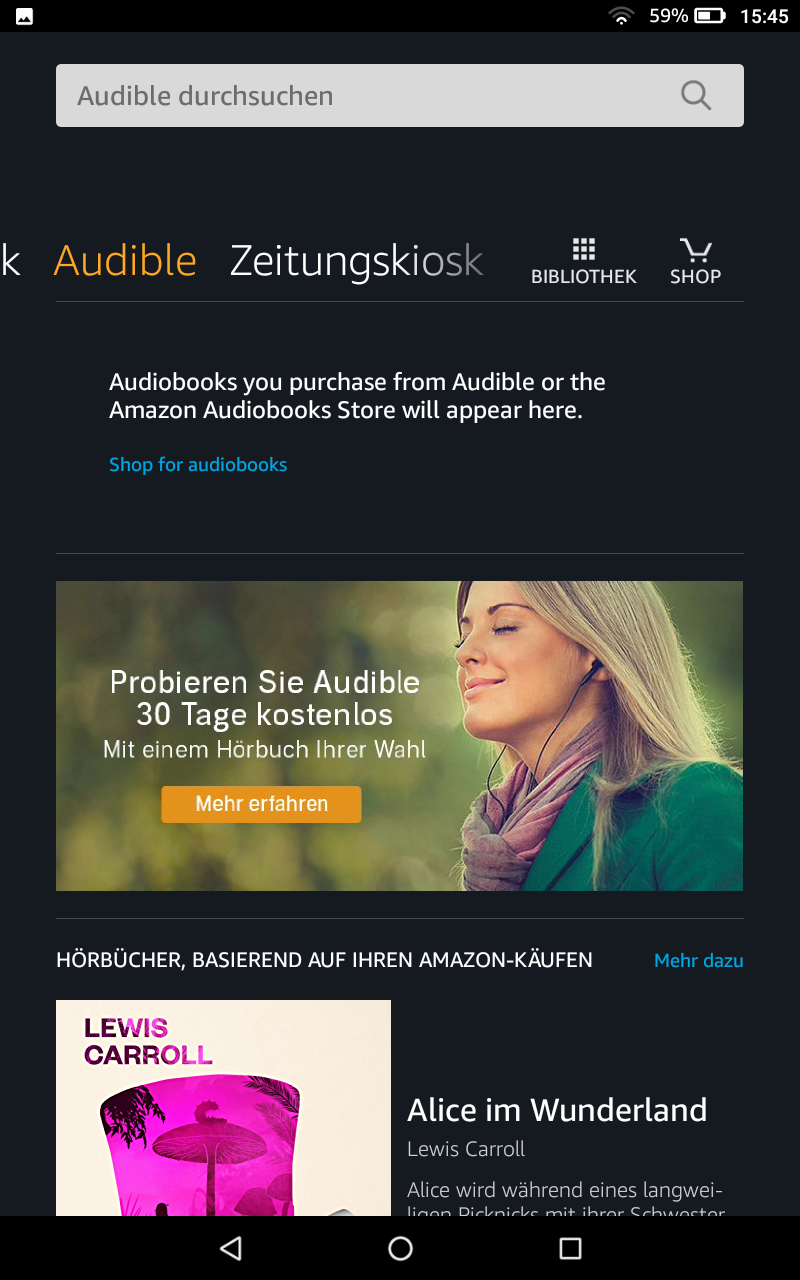This screenshot has width=800, height=1280.
Task: Tap the Android back triangle button
Action: pyautogui.click(x=231, y=1248)
